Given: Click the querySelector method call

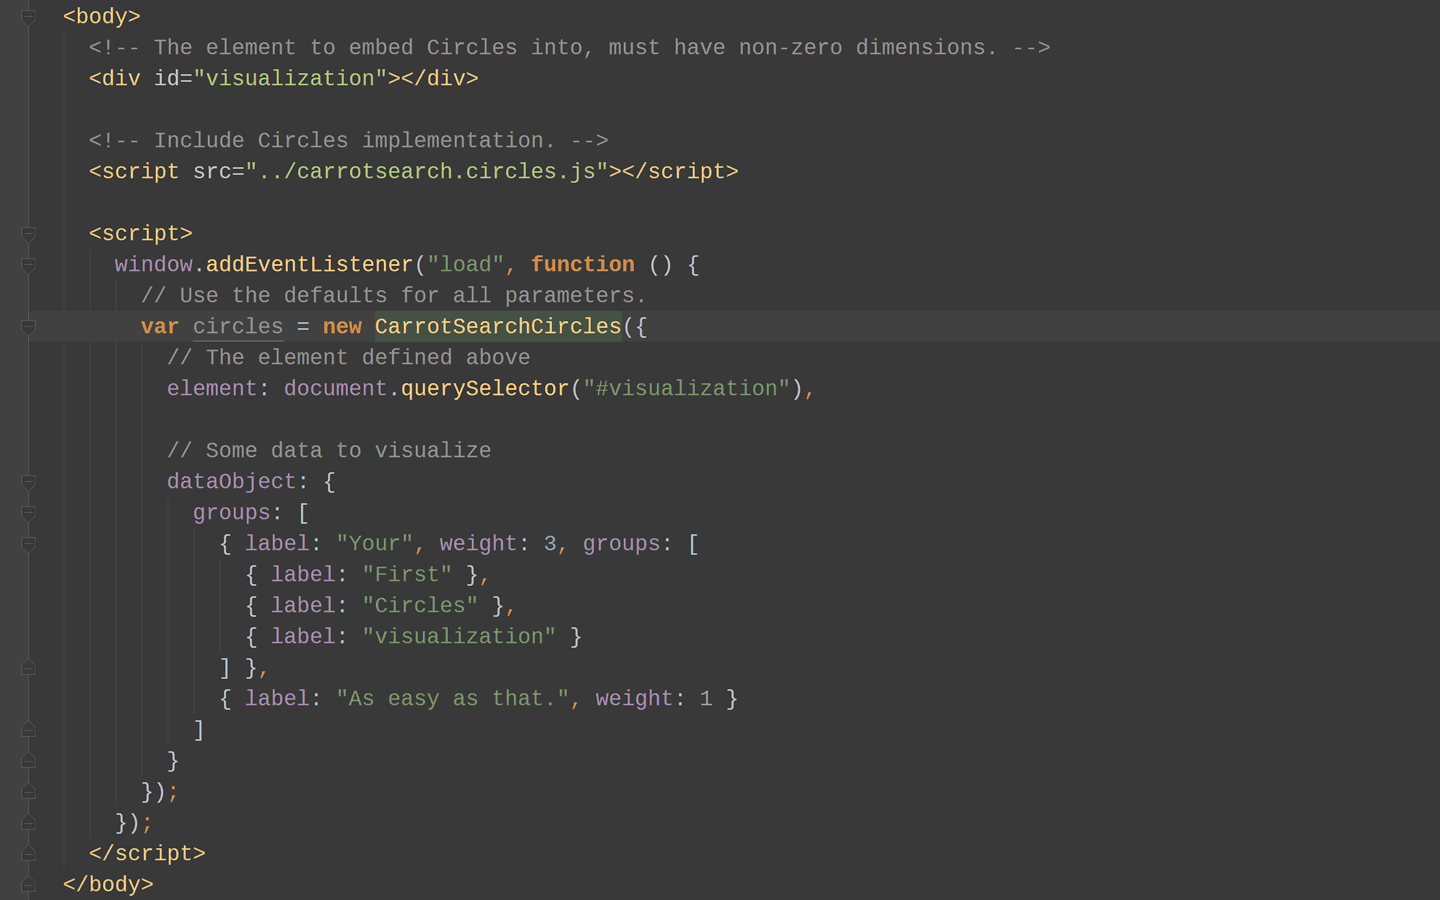Looking at the screenshot, I should tap(485, 389).
